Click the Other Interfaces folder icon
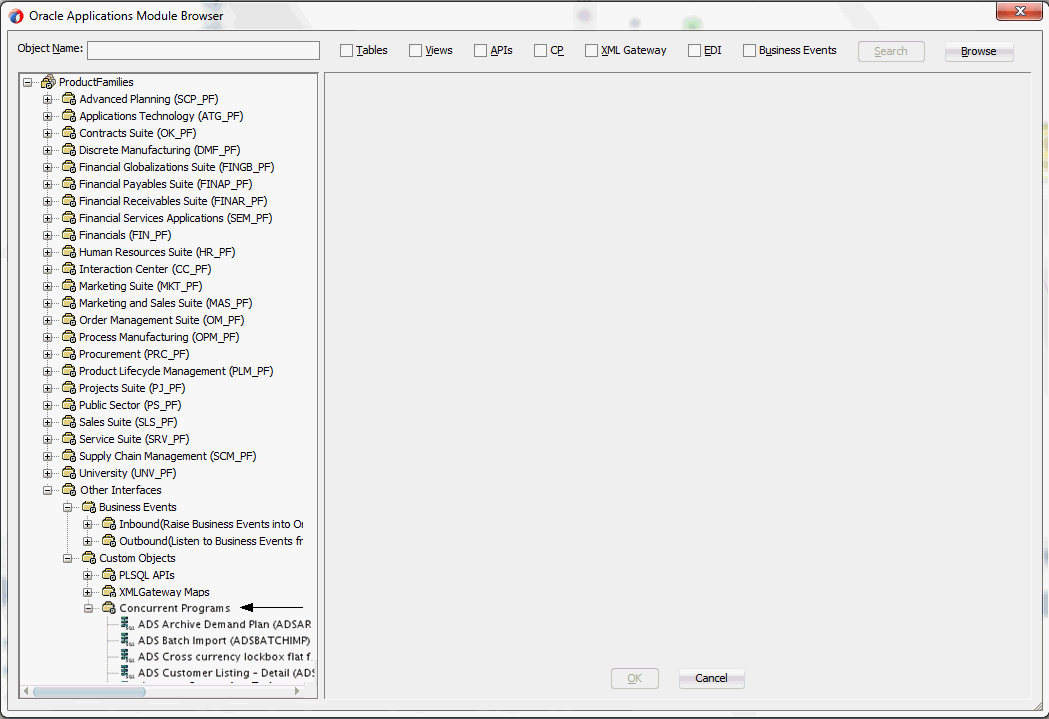The image size is (1049, 719). 69,490
